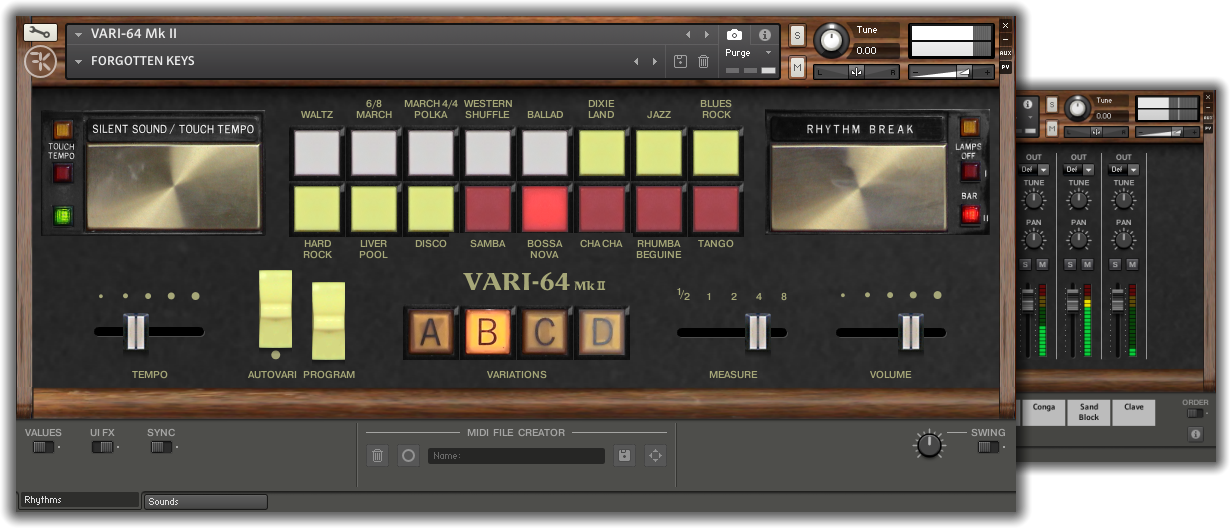Select the Cha Cha rhythm pad
This screenshot has width=1232, height=528.
(602, 208)
